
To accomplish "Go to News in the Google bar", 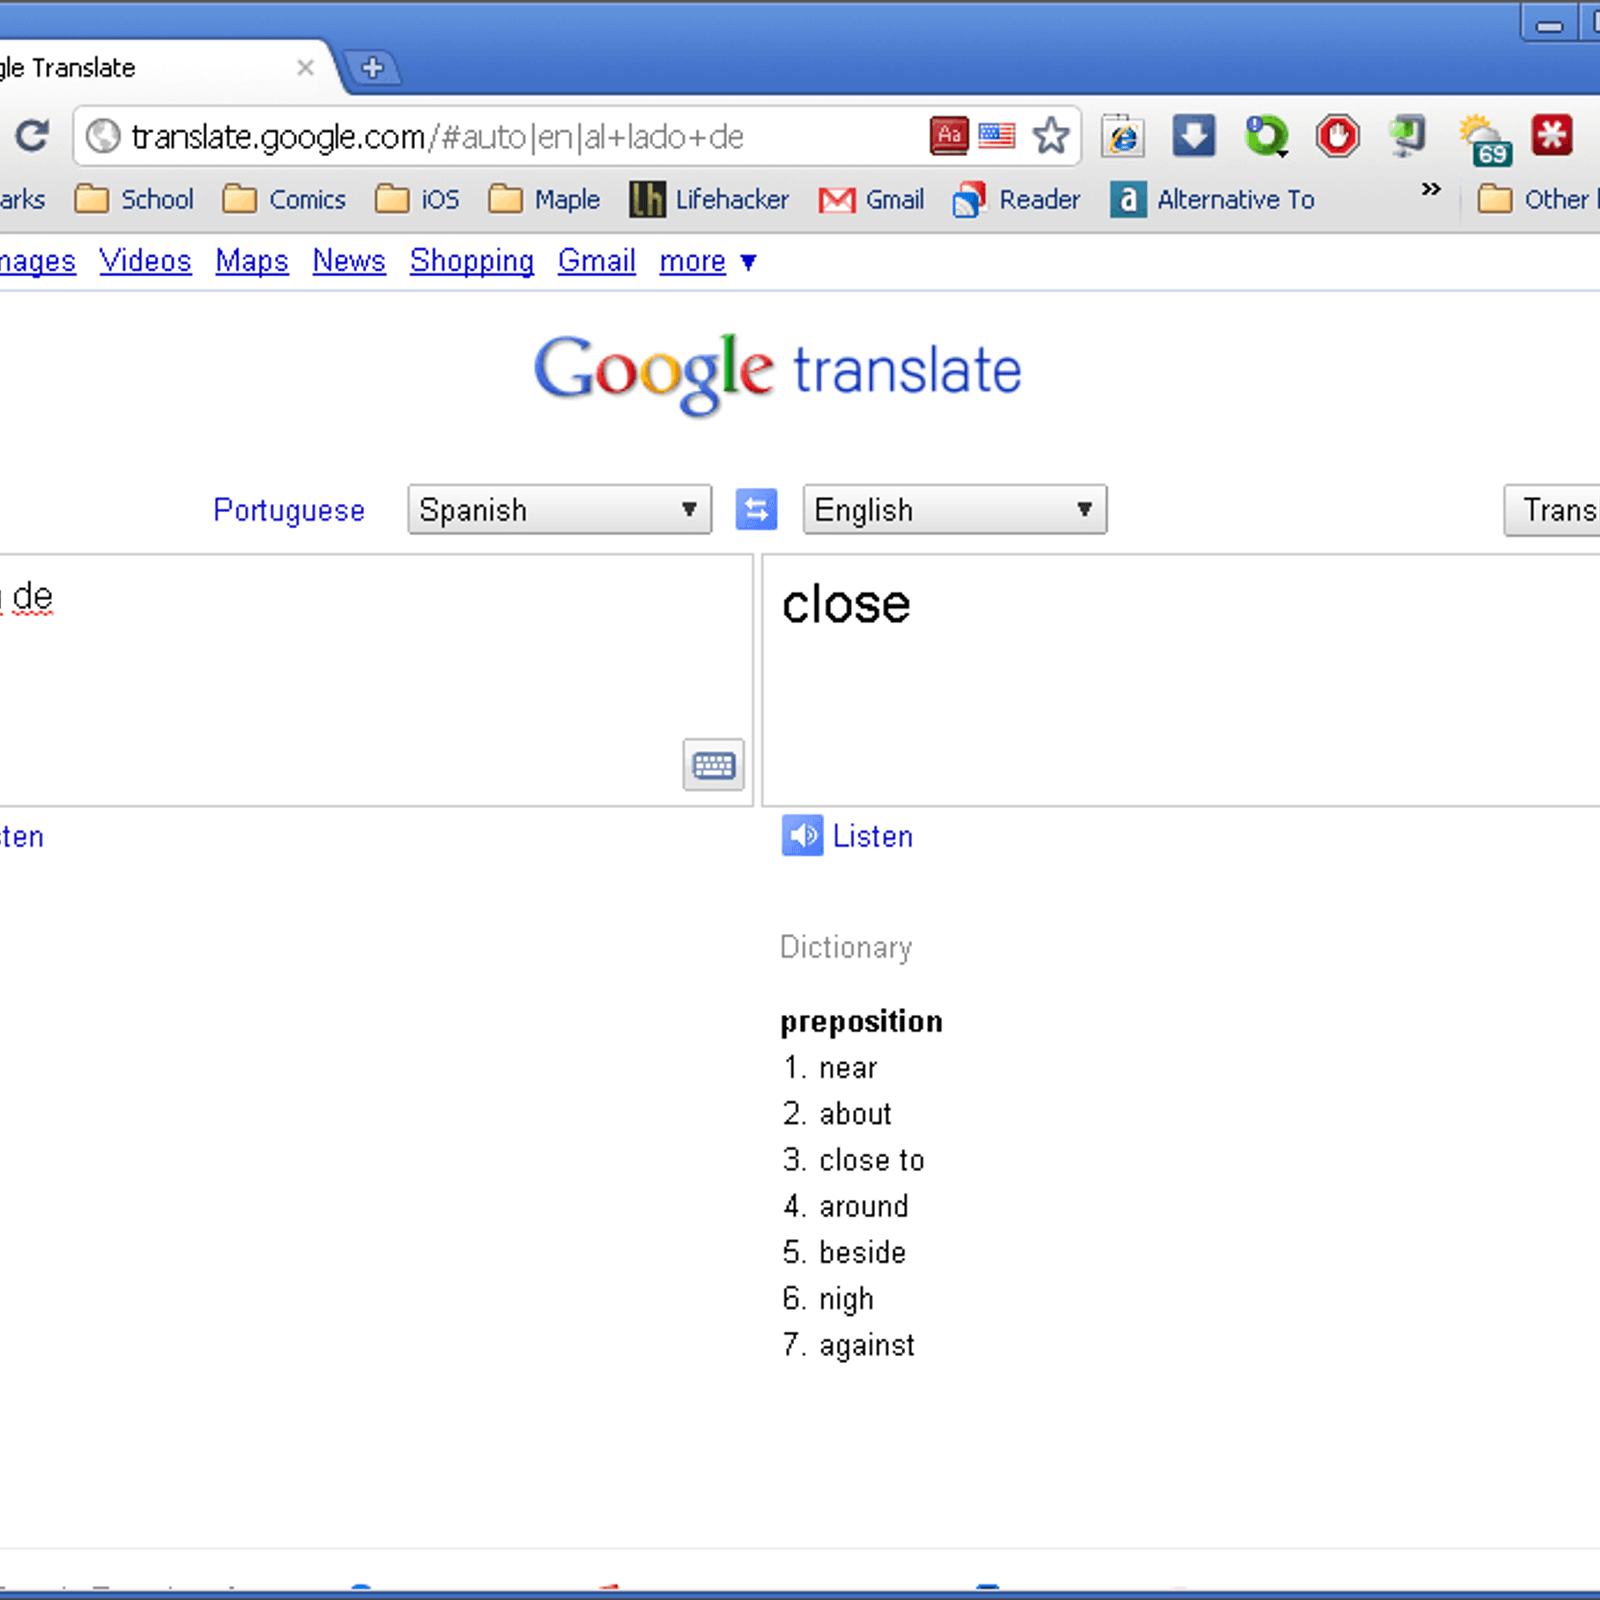I will point(349,260).
